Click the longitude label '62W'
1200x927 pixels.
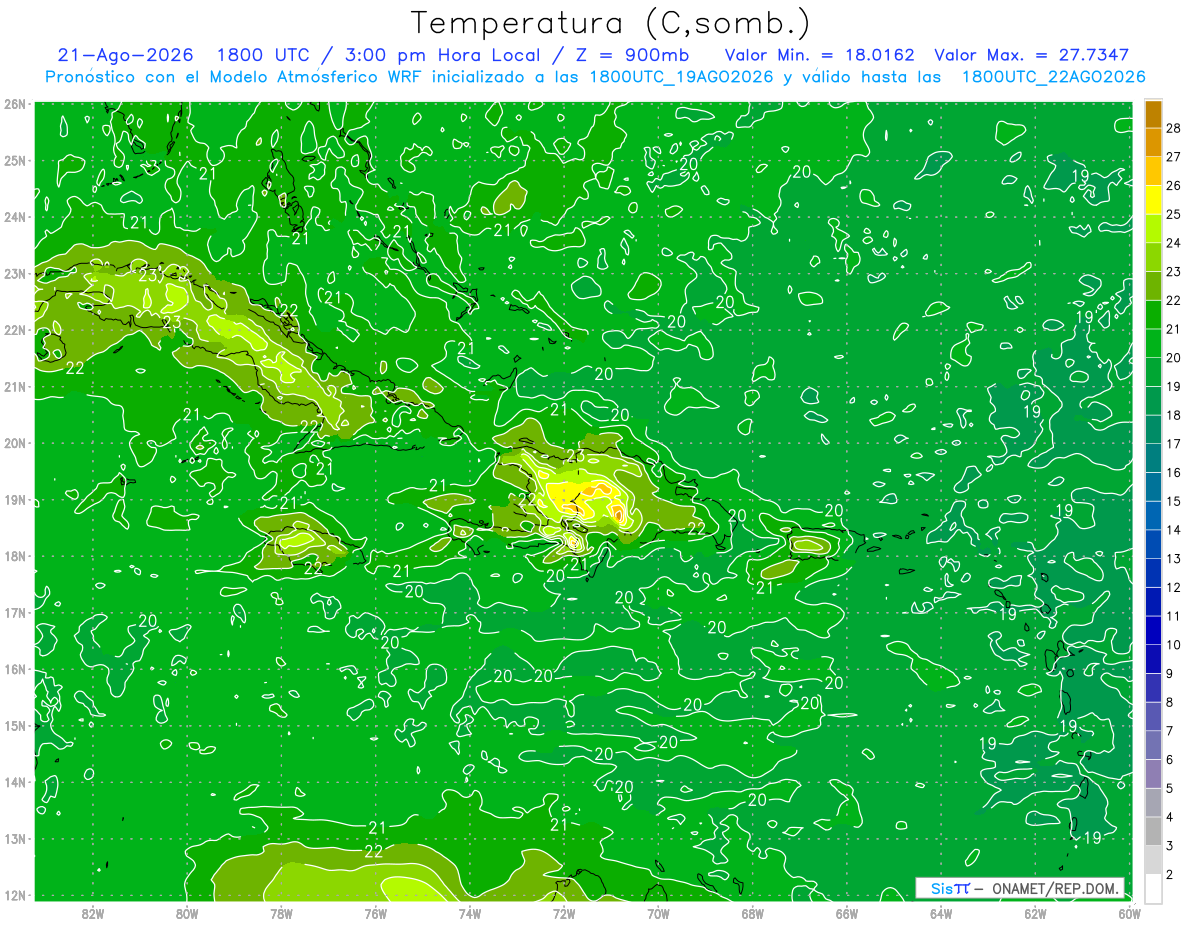click(1035, 912)
